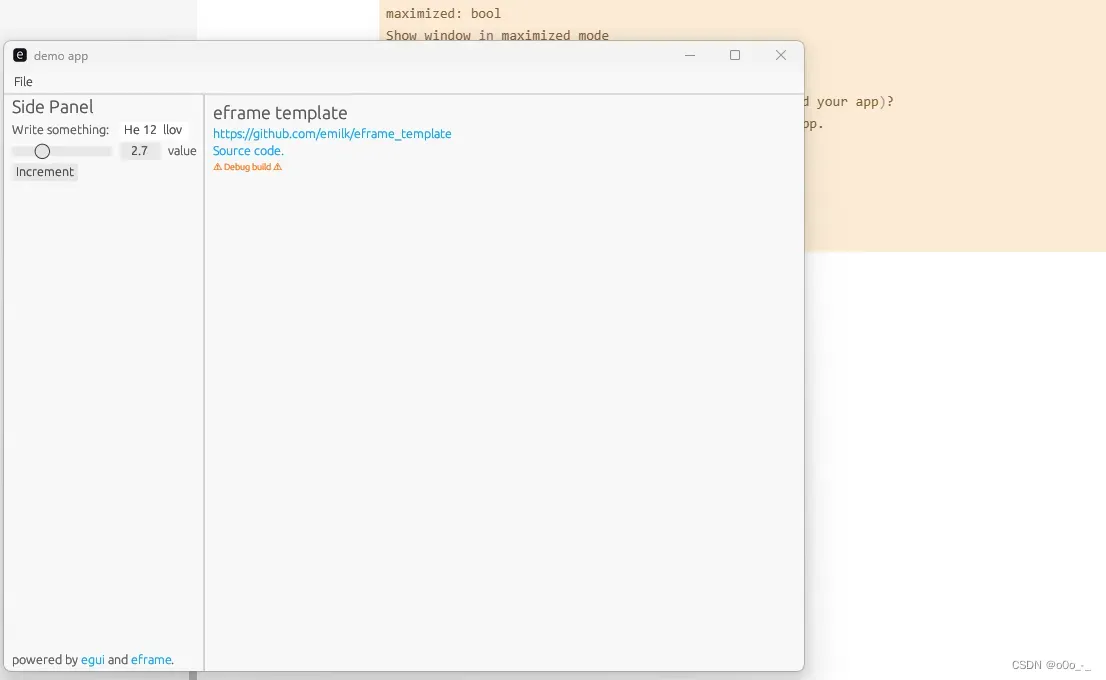The image size is (1106, 680).
Task: Close the demo app window
Action: coord(781,55)
